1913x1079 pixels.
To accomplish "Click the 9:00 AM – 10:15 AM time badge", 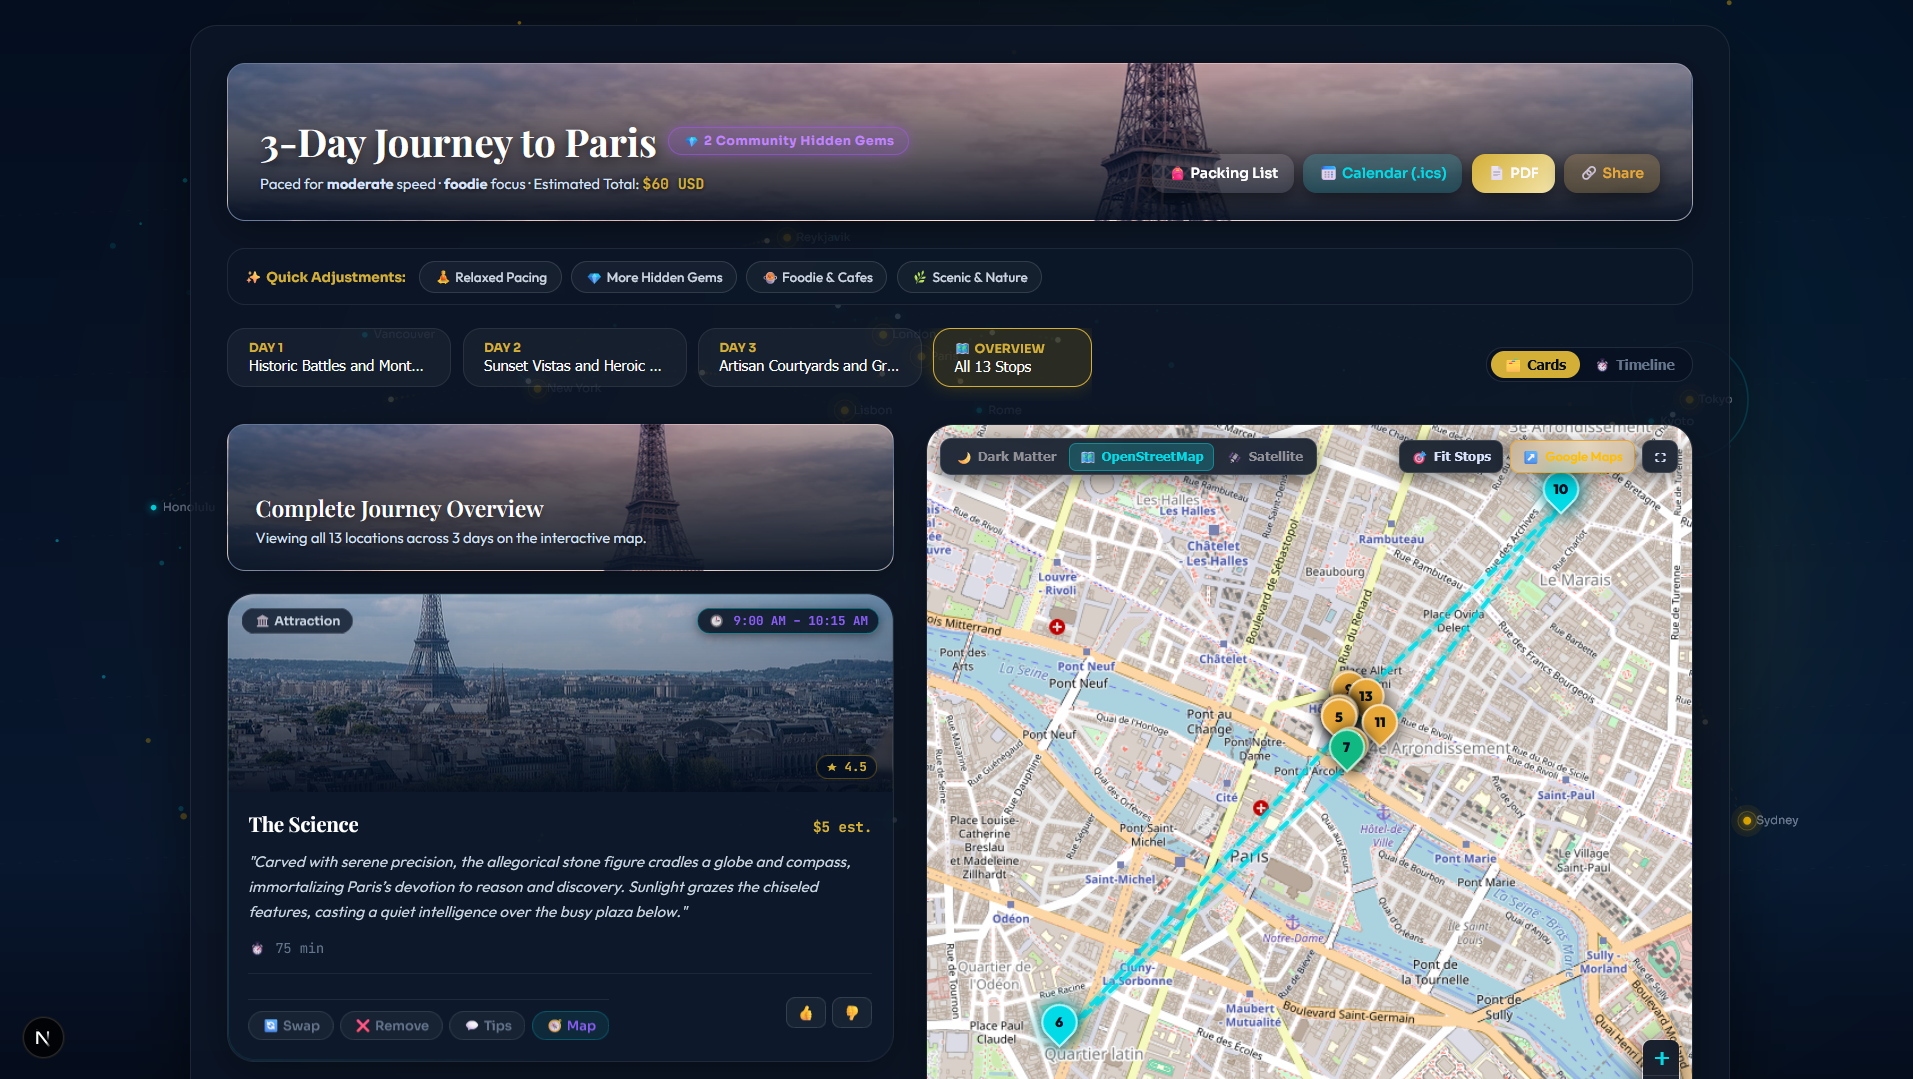I will point(788,621).
